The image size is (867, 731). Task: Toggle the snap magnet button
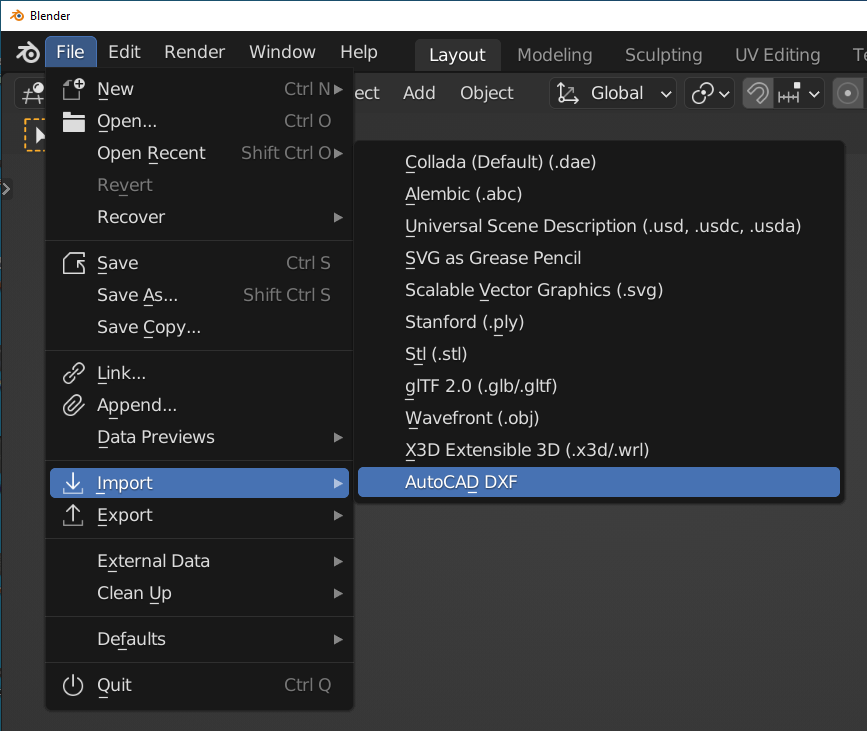point(758,93)
